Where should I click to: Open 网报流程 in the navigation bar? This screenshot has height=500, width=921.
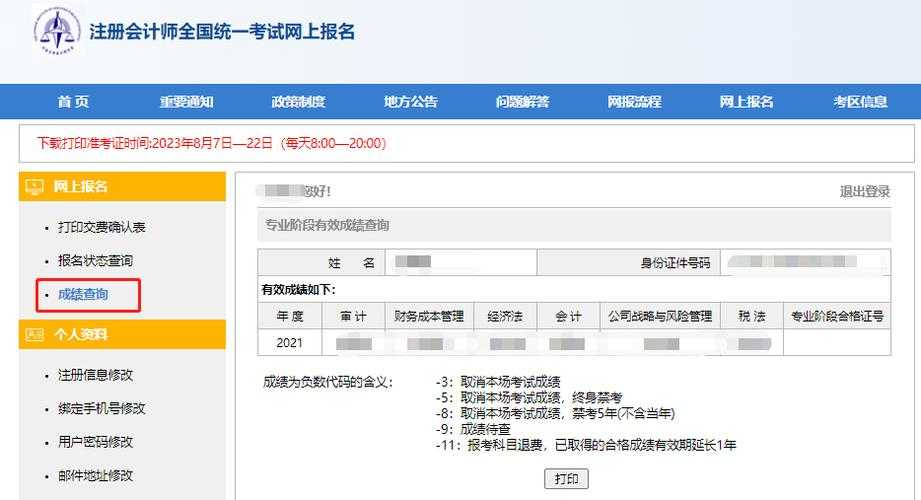634,102
